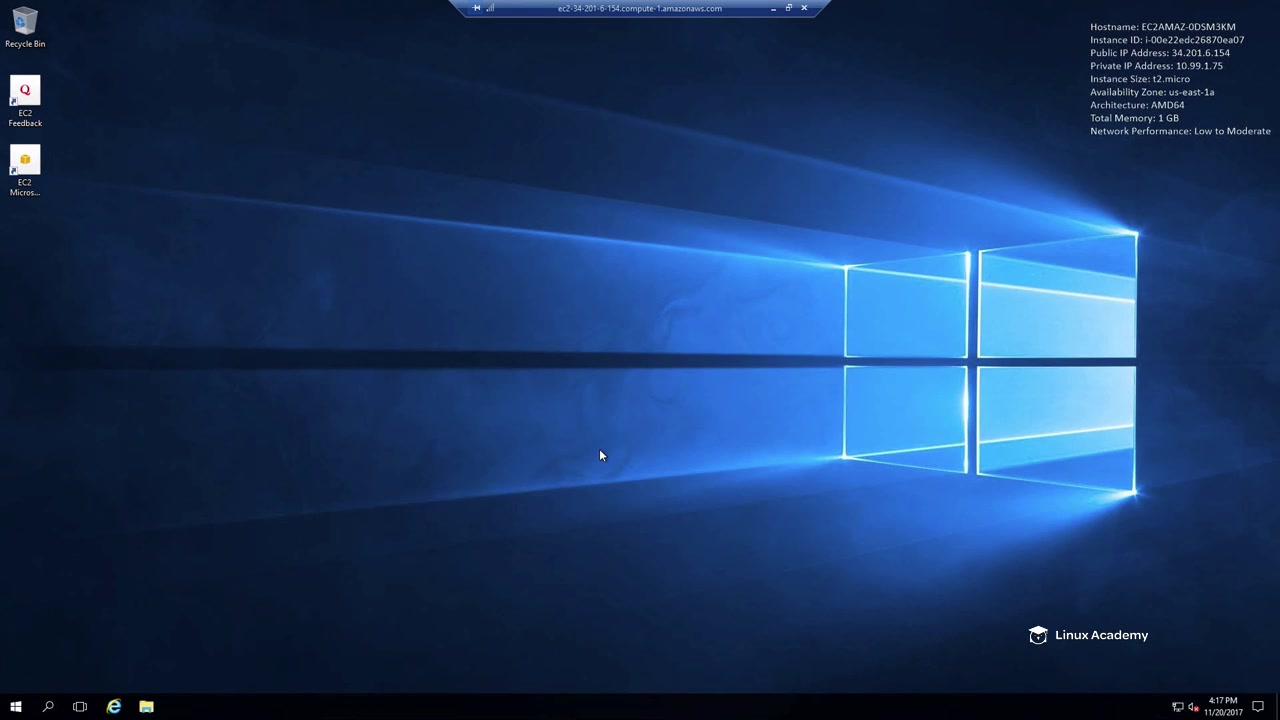This screenshot has width=1280, height=720.
Task: Check connection quality signal bars icon
Action: tap(490, 8)
